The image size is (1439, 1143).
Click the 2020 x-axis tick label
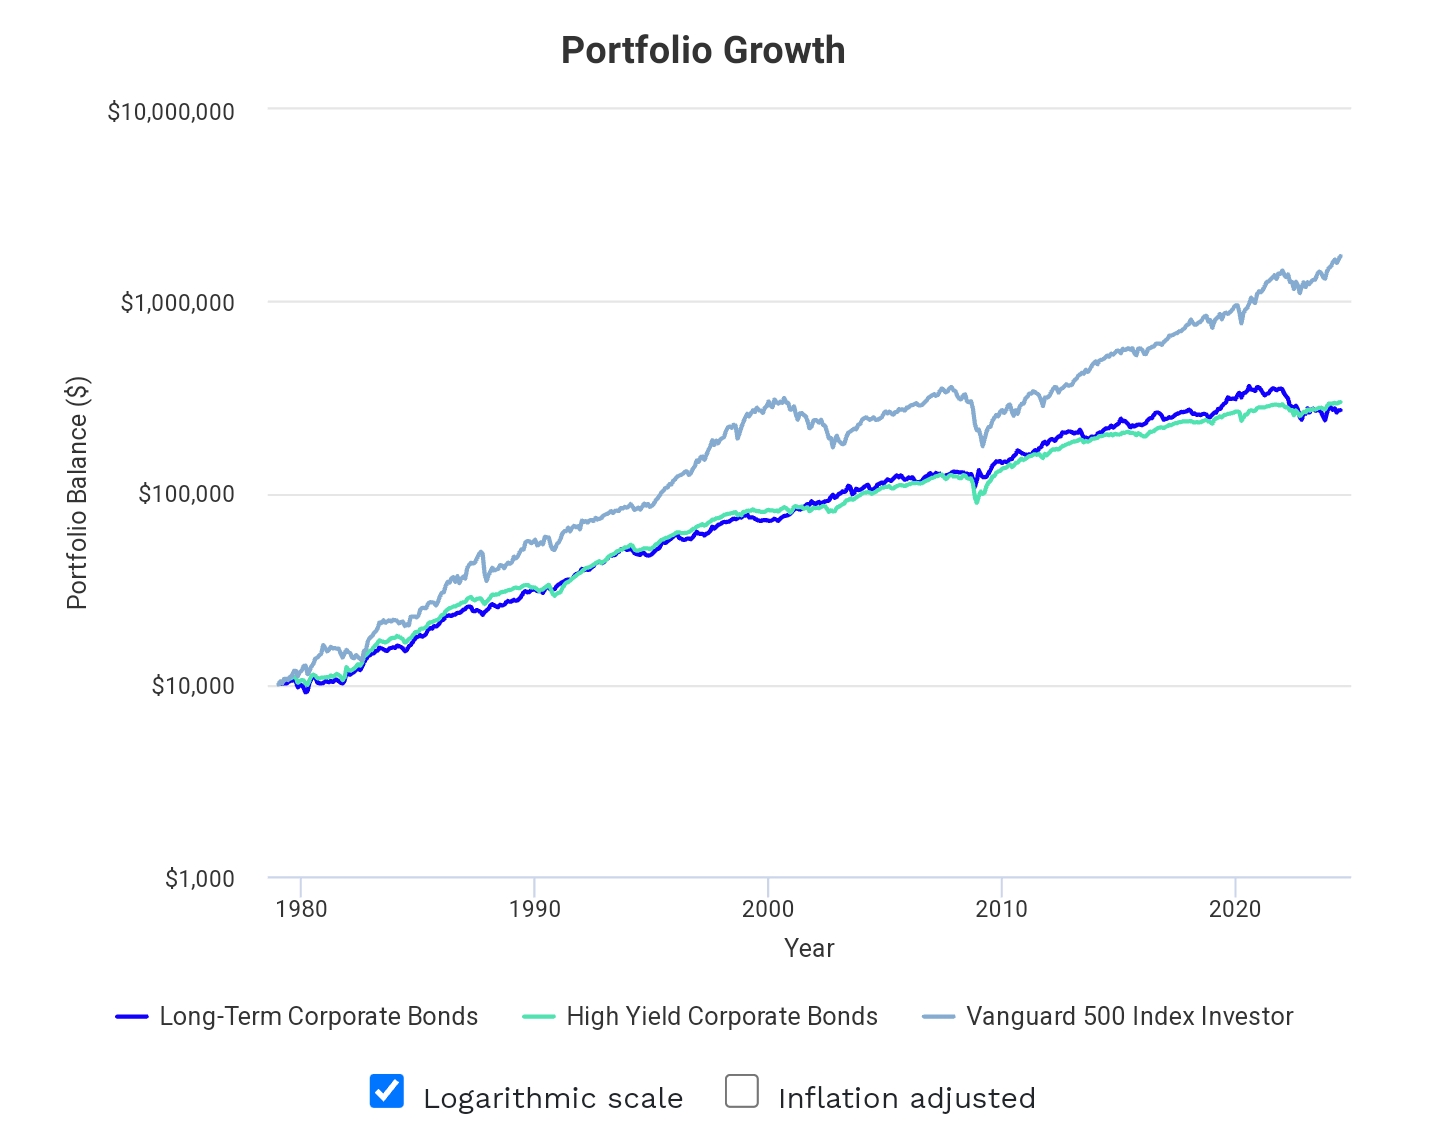(x=1235, y=908)
